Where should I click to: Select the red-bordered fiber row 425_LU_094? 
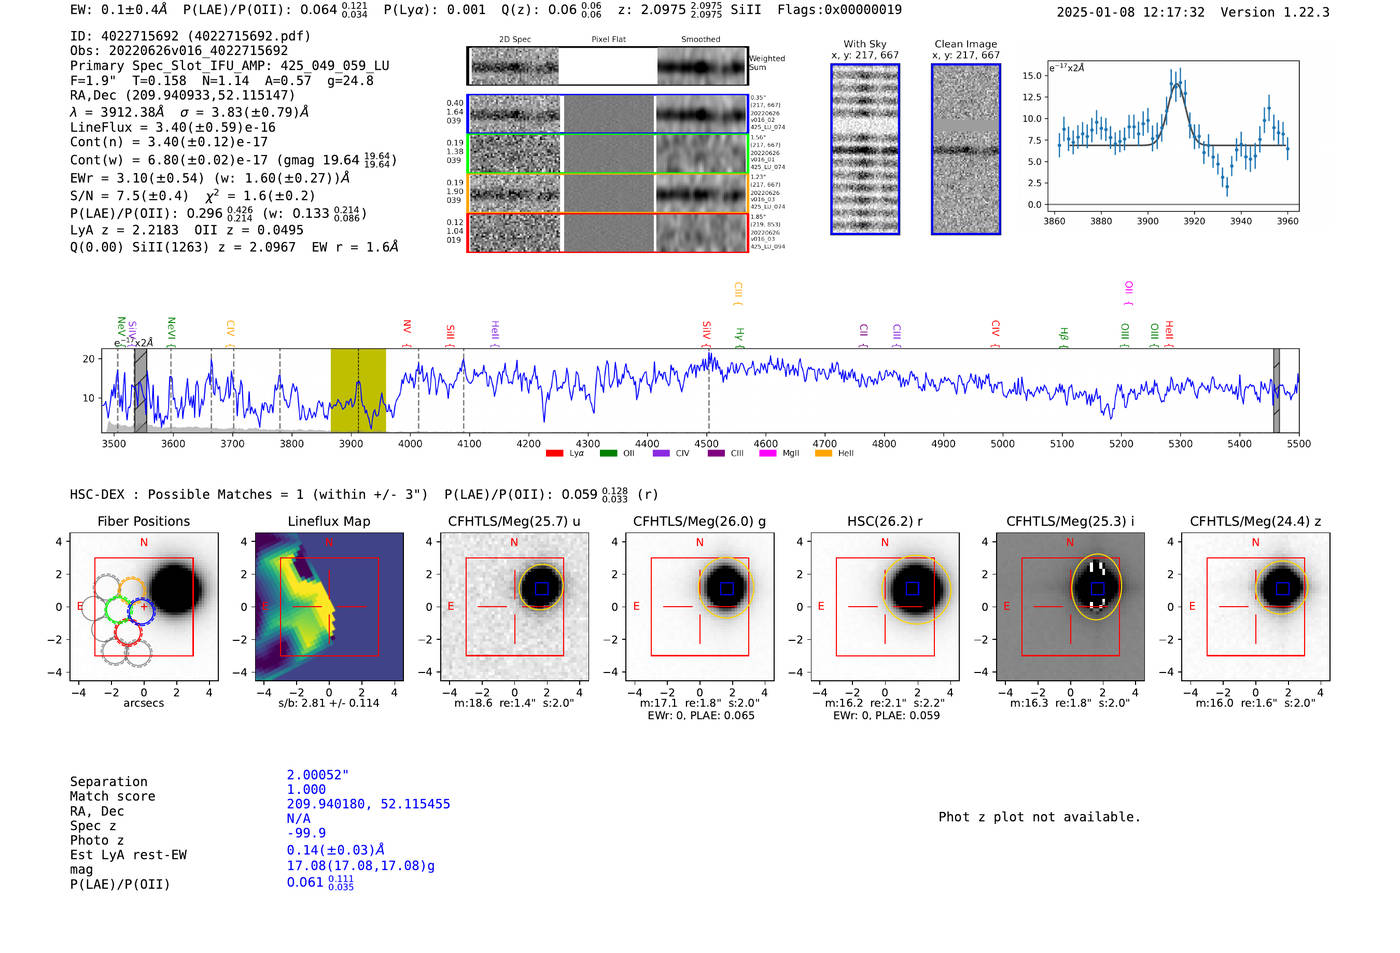[607, 232]
